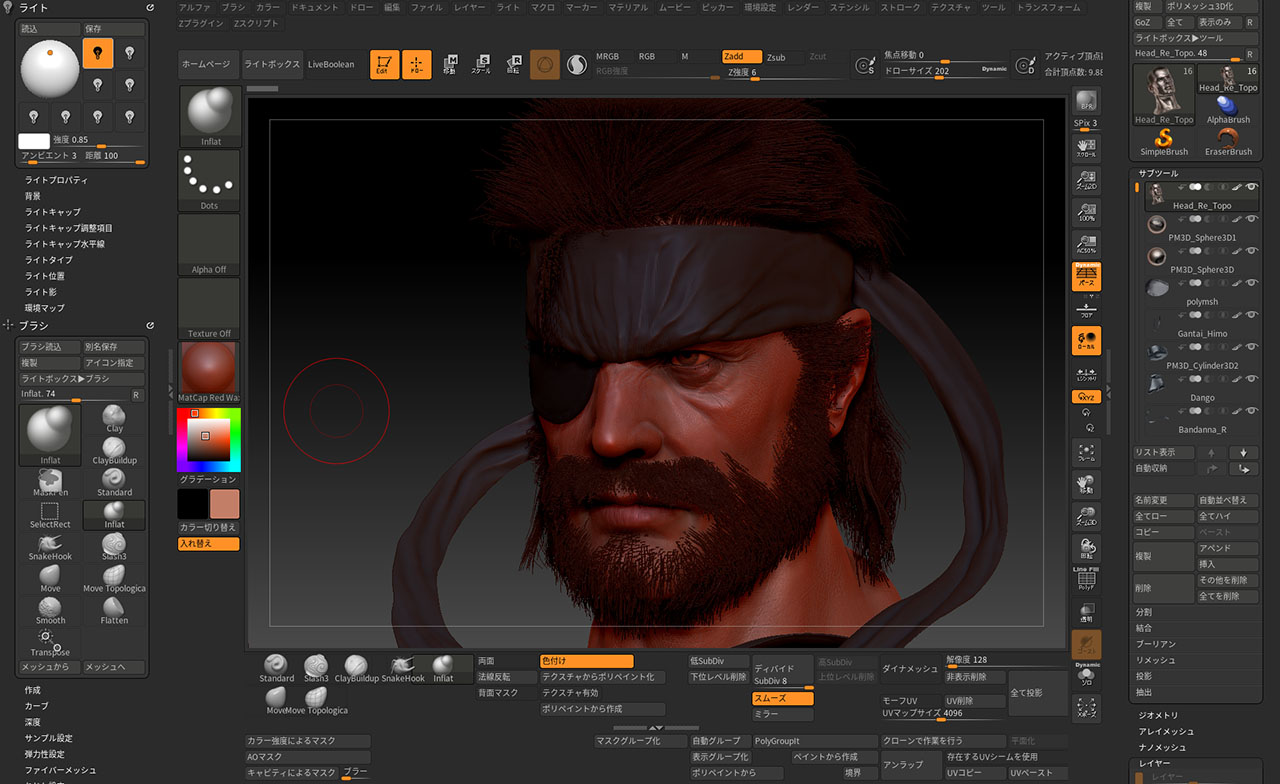Select SnakeHook brush in bottom shelf
Image resolution: width=1280 pixels, height=784 pixels.
pyautogui.click(x=403, y=668)
